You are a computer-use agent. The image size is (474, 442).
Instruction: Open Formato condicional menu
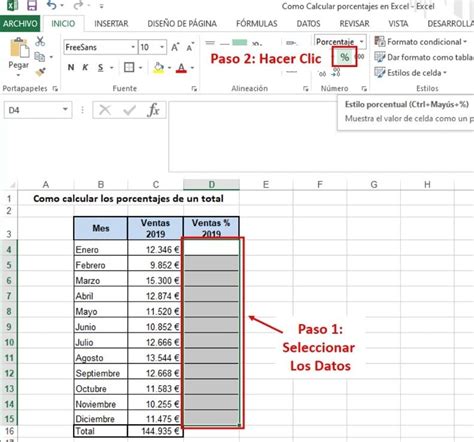pyautogui.click(x=421, y=42)
